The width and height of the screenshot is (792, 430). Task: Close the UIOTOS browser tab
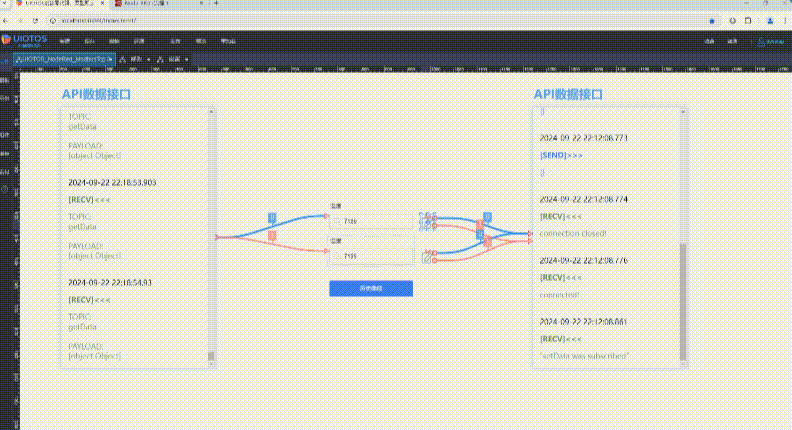(103, 4)
